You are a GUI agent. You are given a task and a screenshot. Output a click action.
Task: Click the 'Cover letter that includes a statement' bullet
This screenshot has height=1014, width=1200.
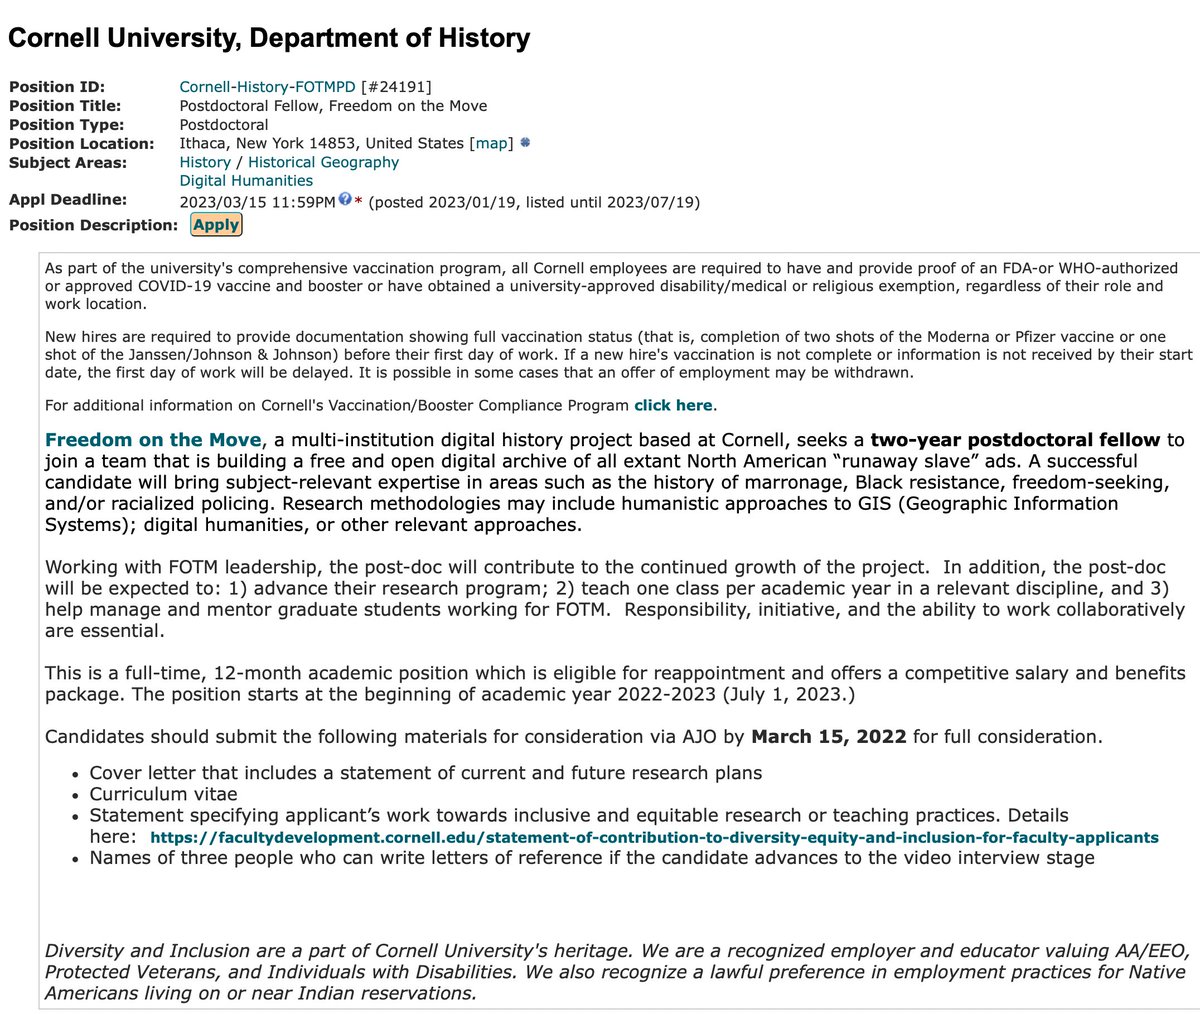click(426, 773)
